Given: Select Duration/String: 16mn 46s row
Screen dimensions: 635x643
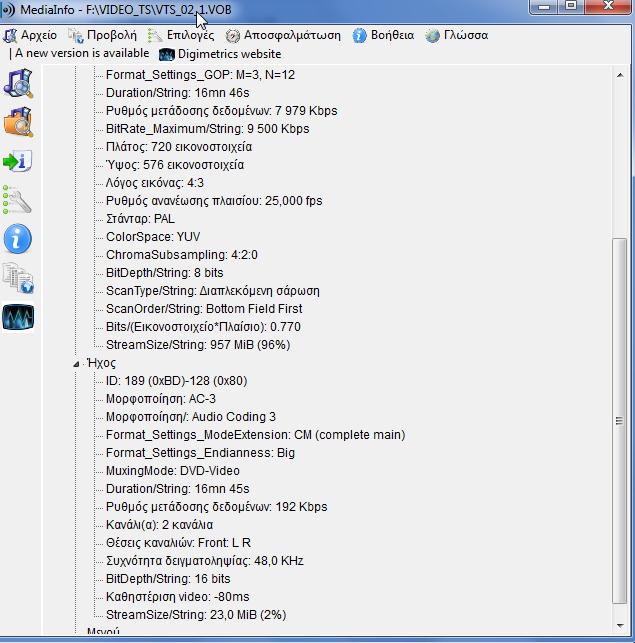Looking at the screenshot, I should [x=177, y=93].
